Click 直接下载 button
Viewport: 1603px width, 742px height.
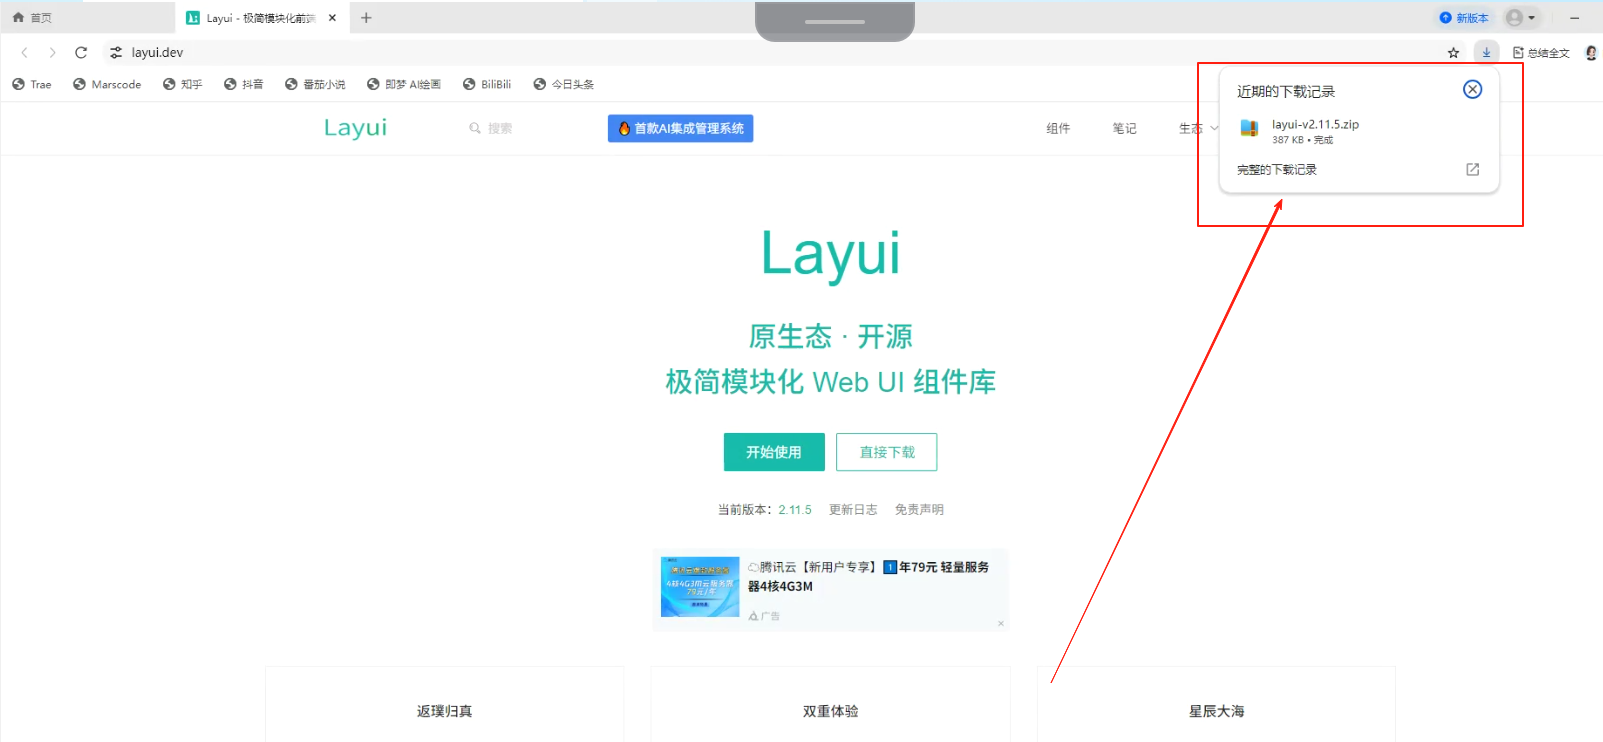[887, 452]
